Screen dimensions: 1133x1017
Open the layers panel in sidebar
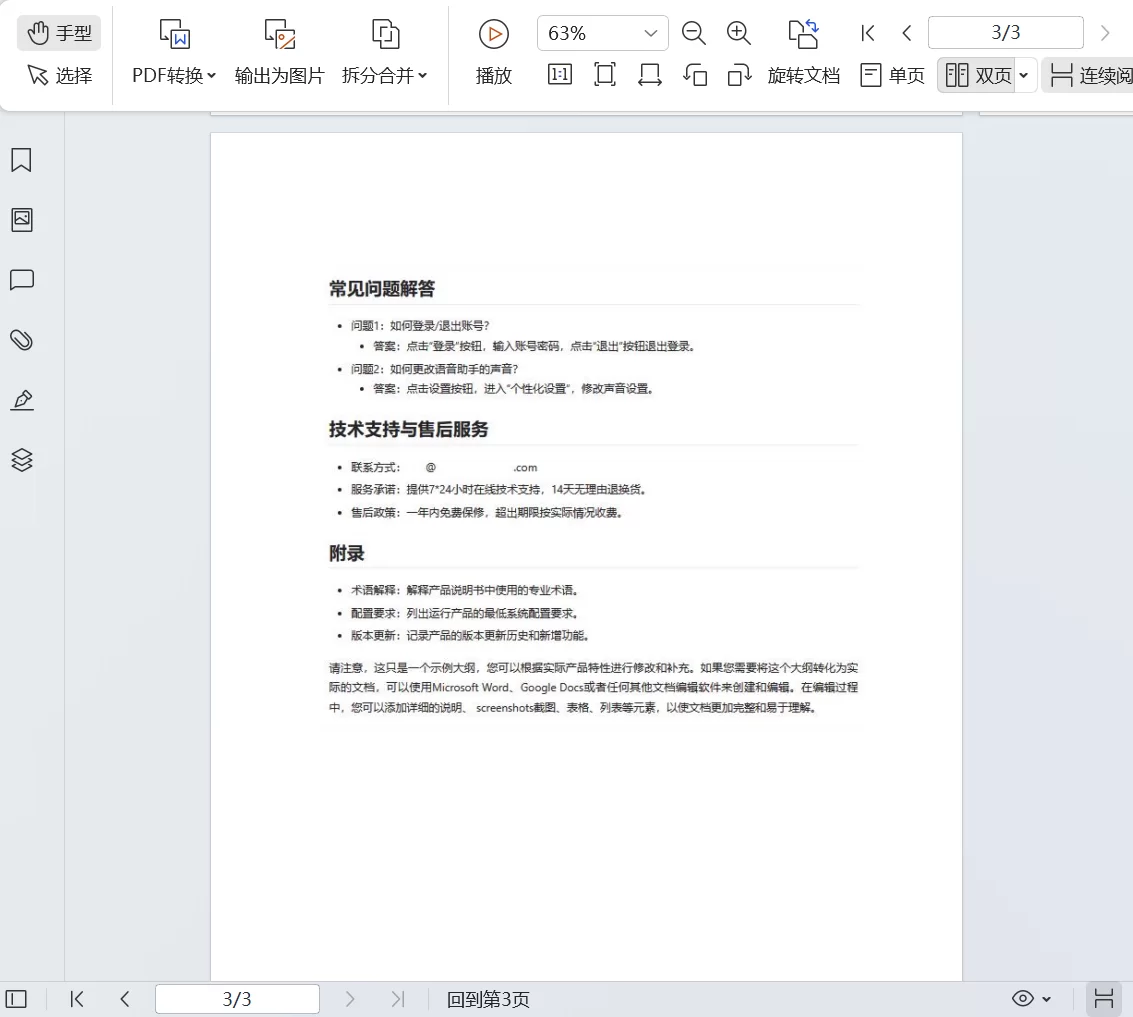point(21,460)
